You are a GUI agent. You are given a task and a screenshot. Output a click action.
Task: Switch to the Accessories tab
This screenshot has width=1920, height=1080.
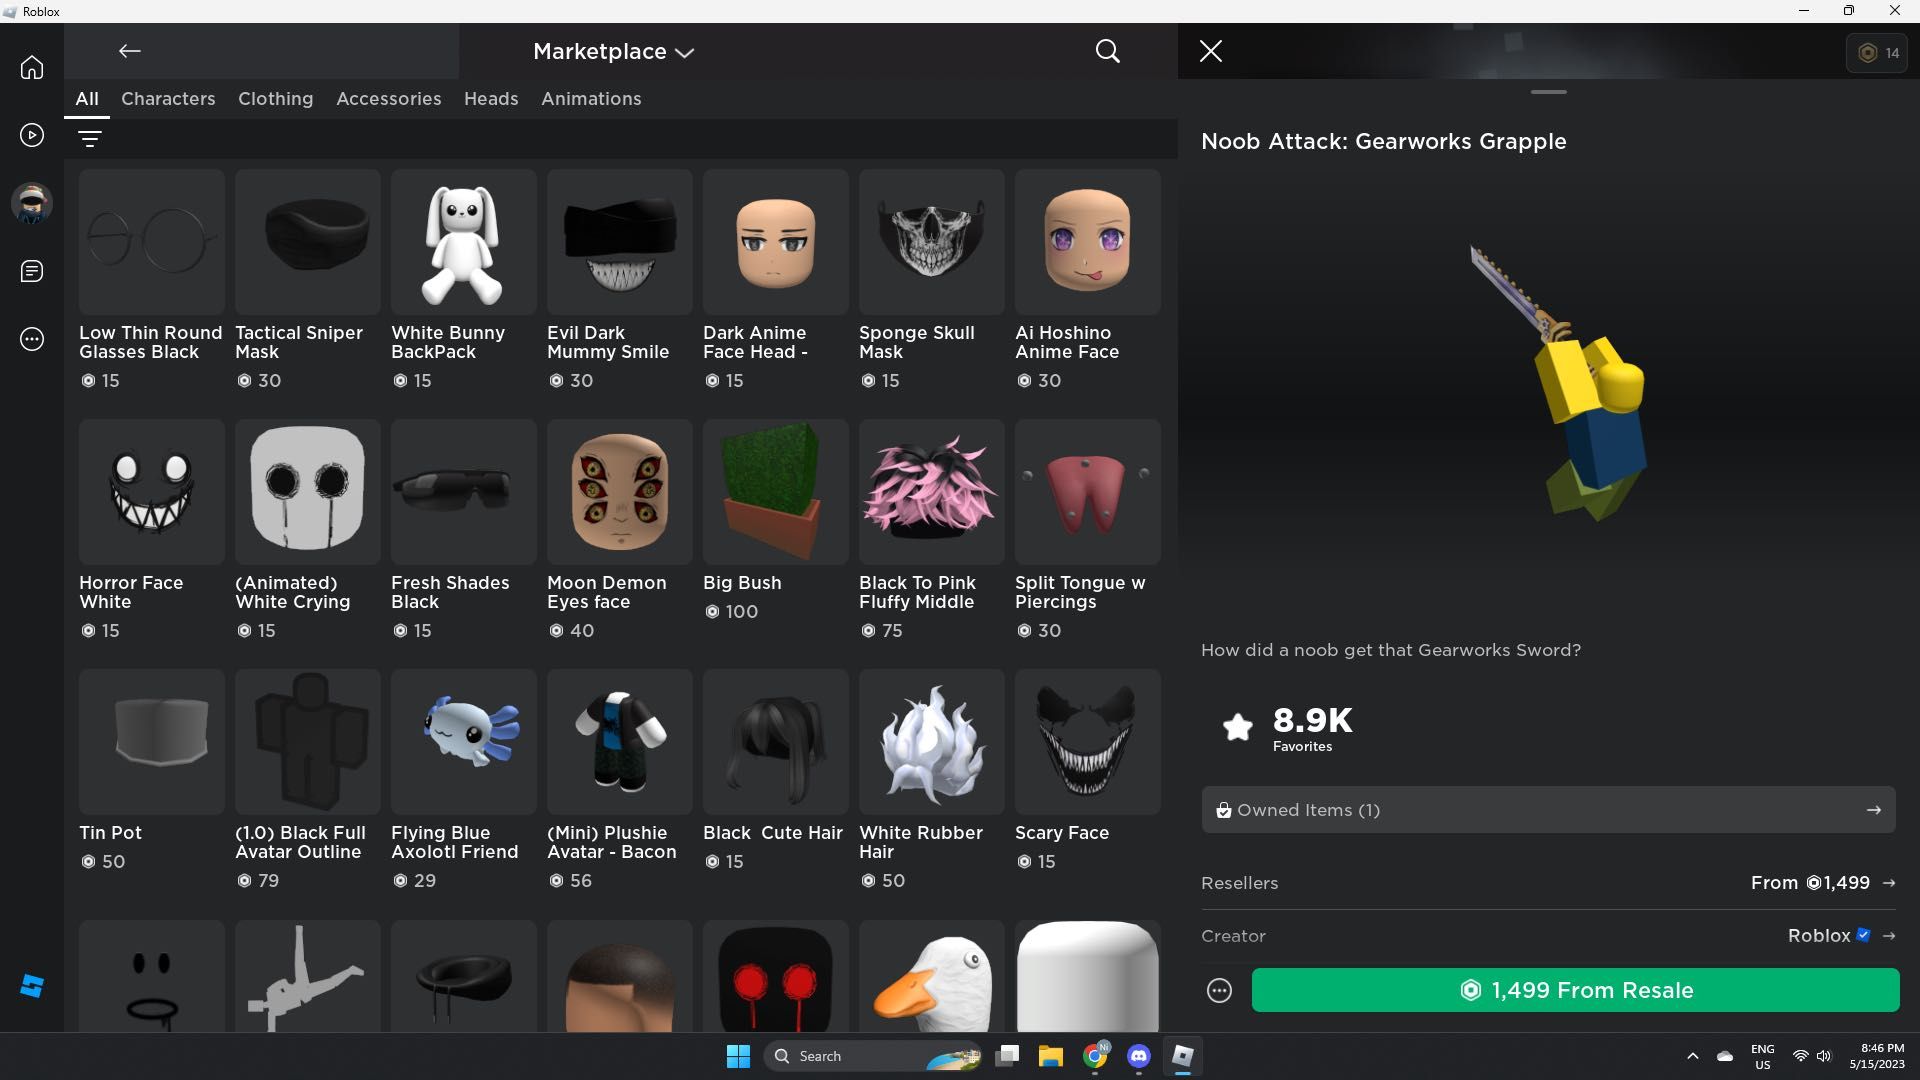(x=388, y=99)
